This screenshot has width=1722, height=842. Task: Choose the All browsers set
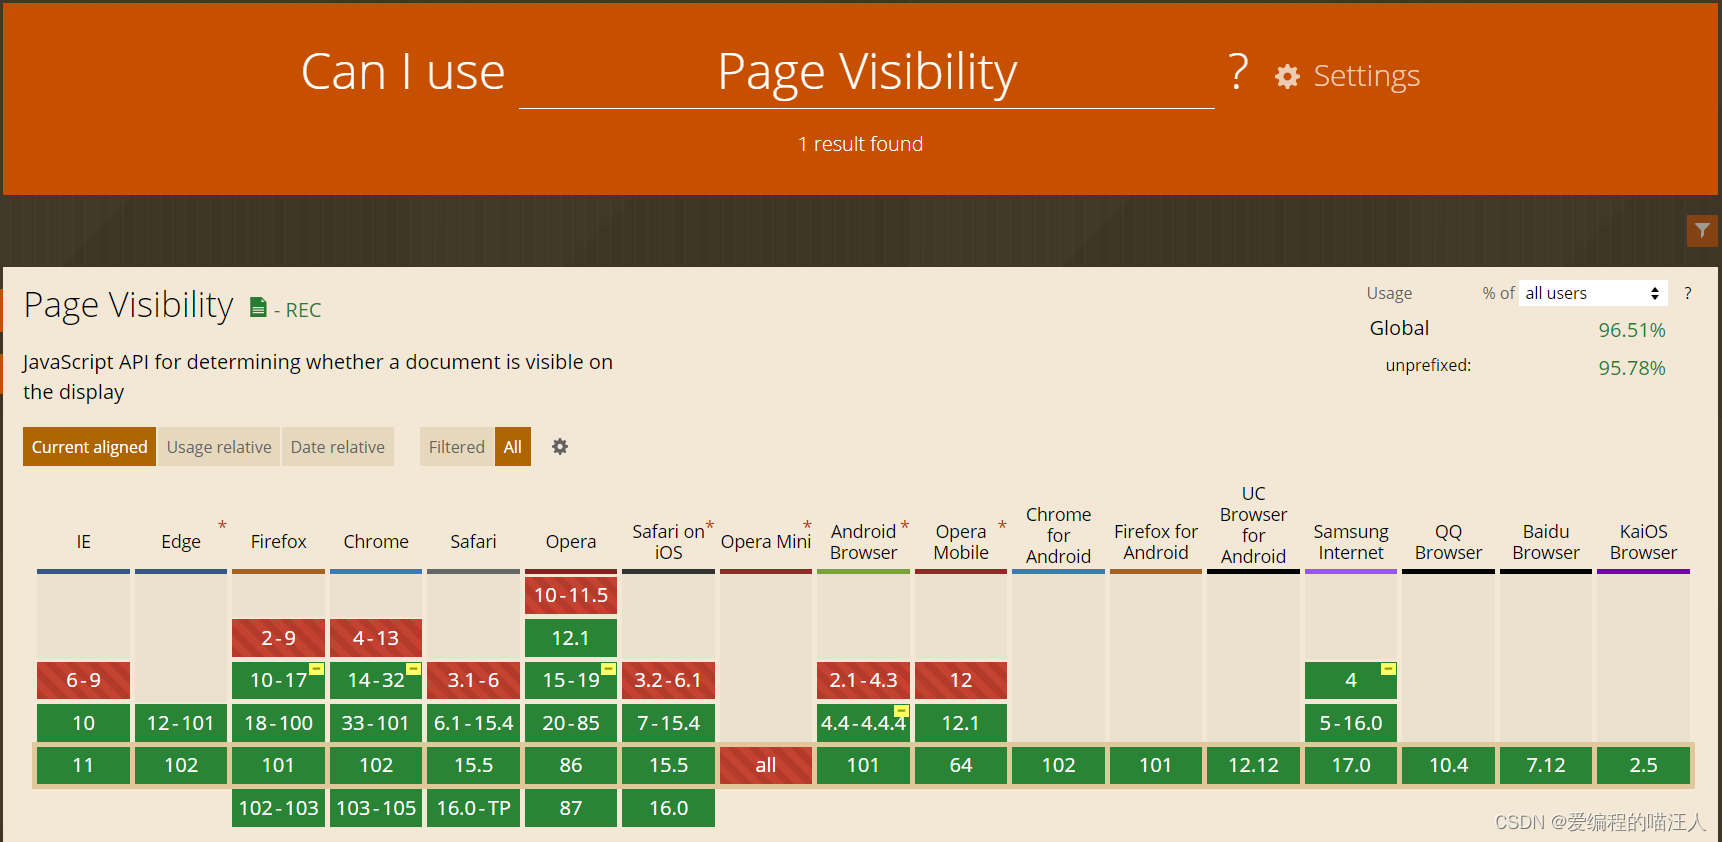(513, 447)
